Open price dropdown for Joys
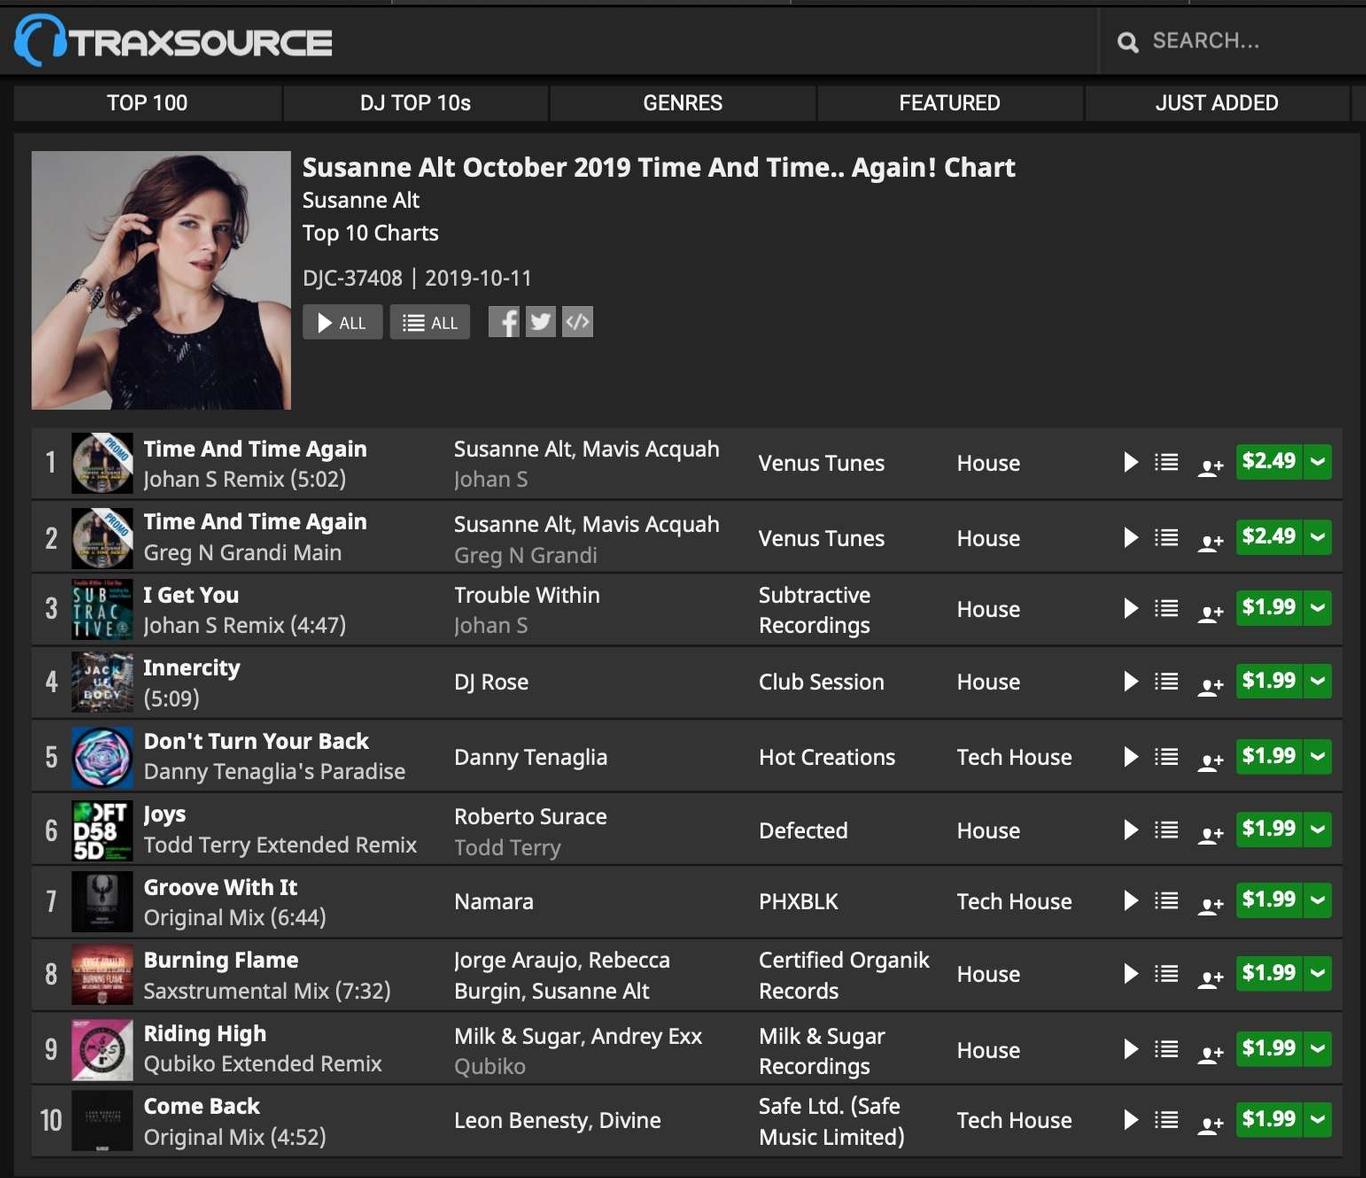This screenshot has height=1178, width=1366. point(1318,828)
